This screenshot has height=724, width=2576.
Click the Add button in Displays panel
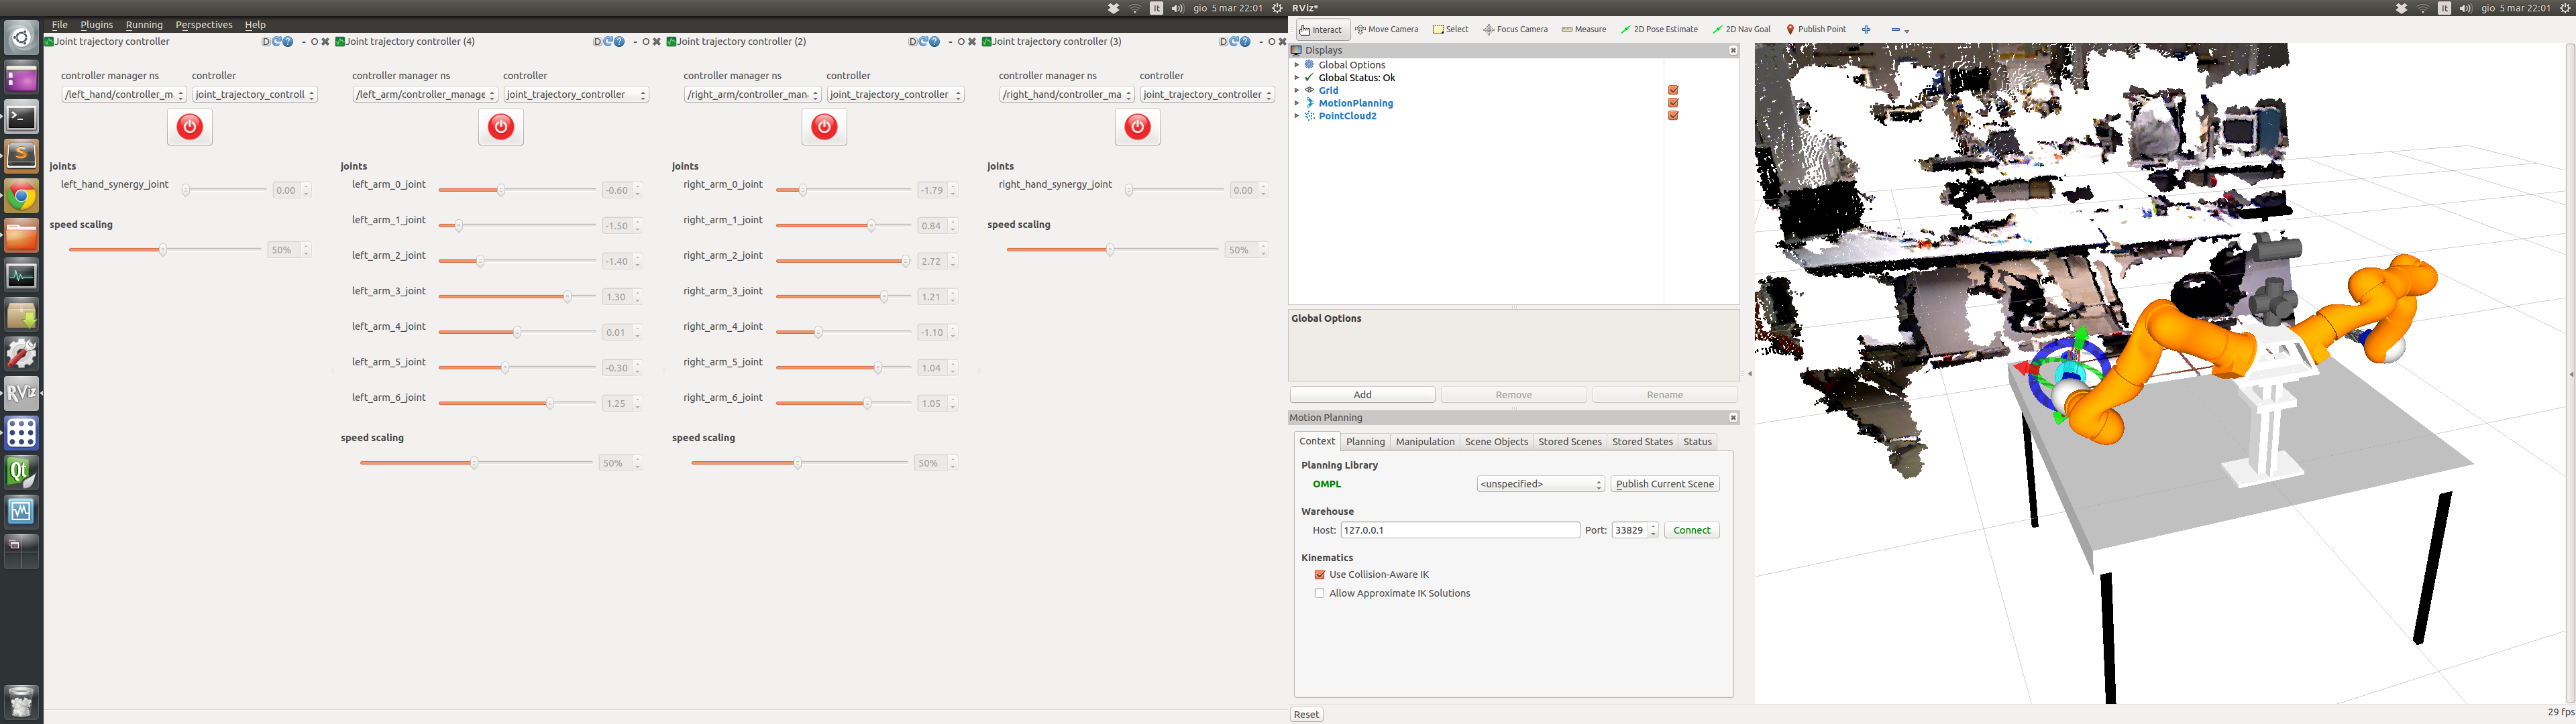1362,396
